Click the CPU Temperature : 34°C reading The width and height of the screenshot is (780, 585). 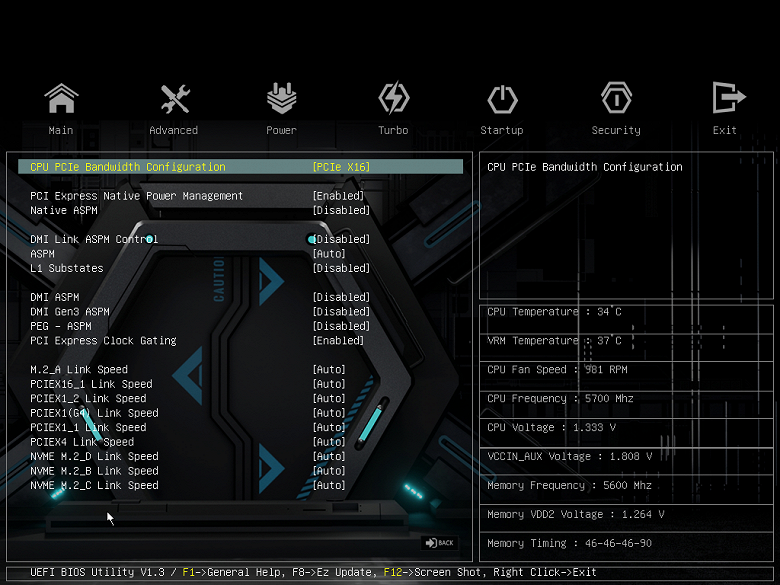554,312
